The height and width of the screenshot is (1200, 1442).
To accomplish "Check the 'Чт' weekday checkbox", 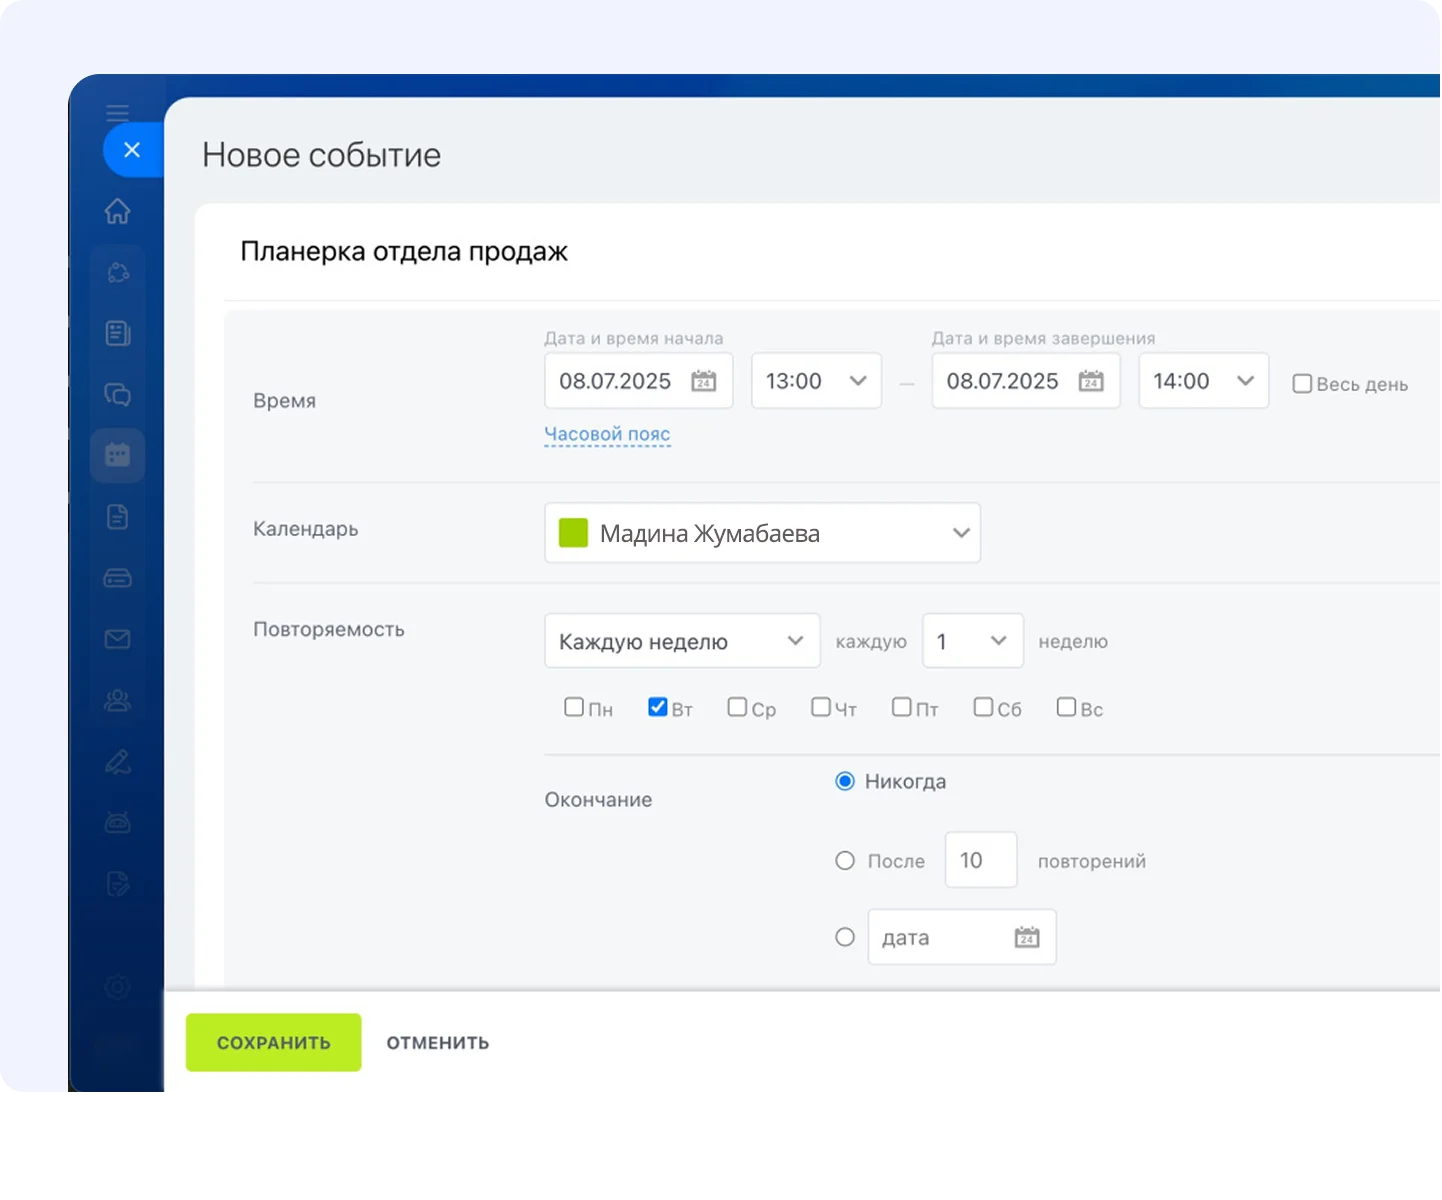I will 821,707.
